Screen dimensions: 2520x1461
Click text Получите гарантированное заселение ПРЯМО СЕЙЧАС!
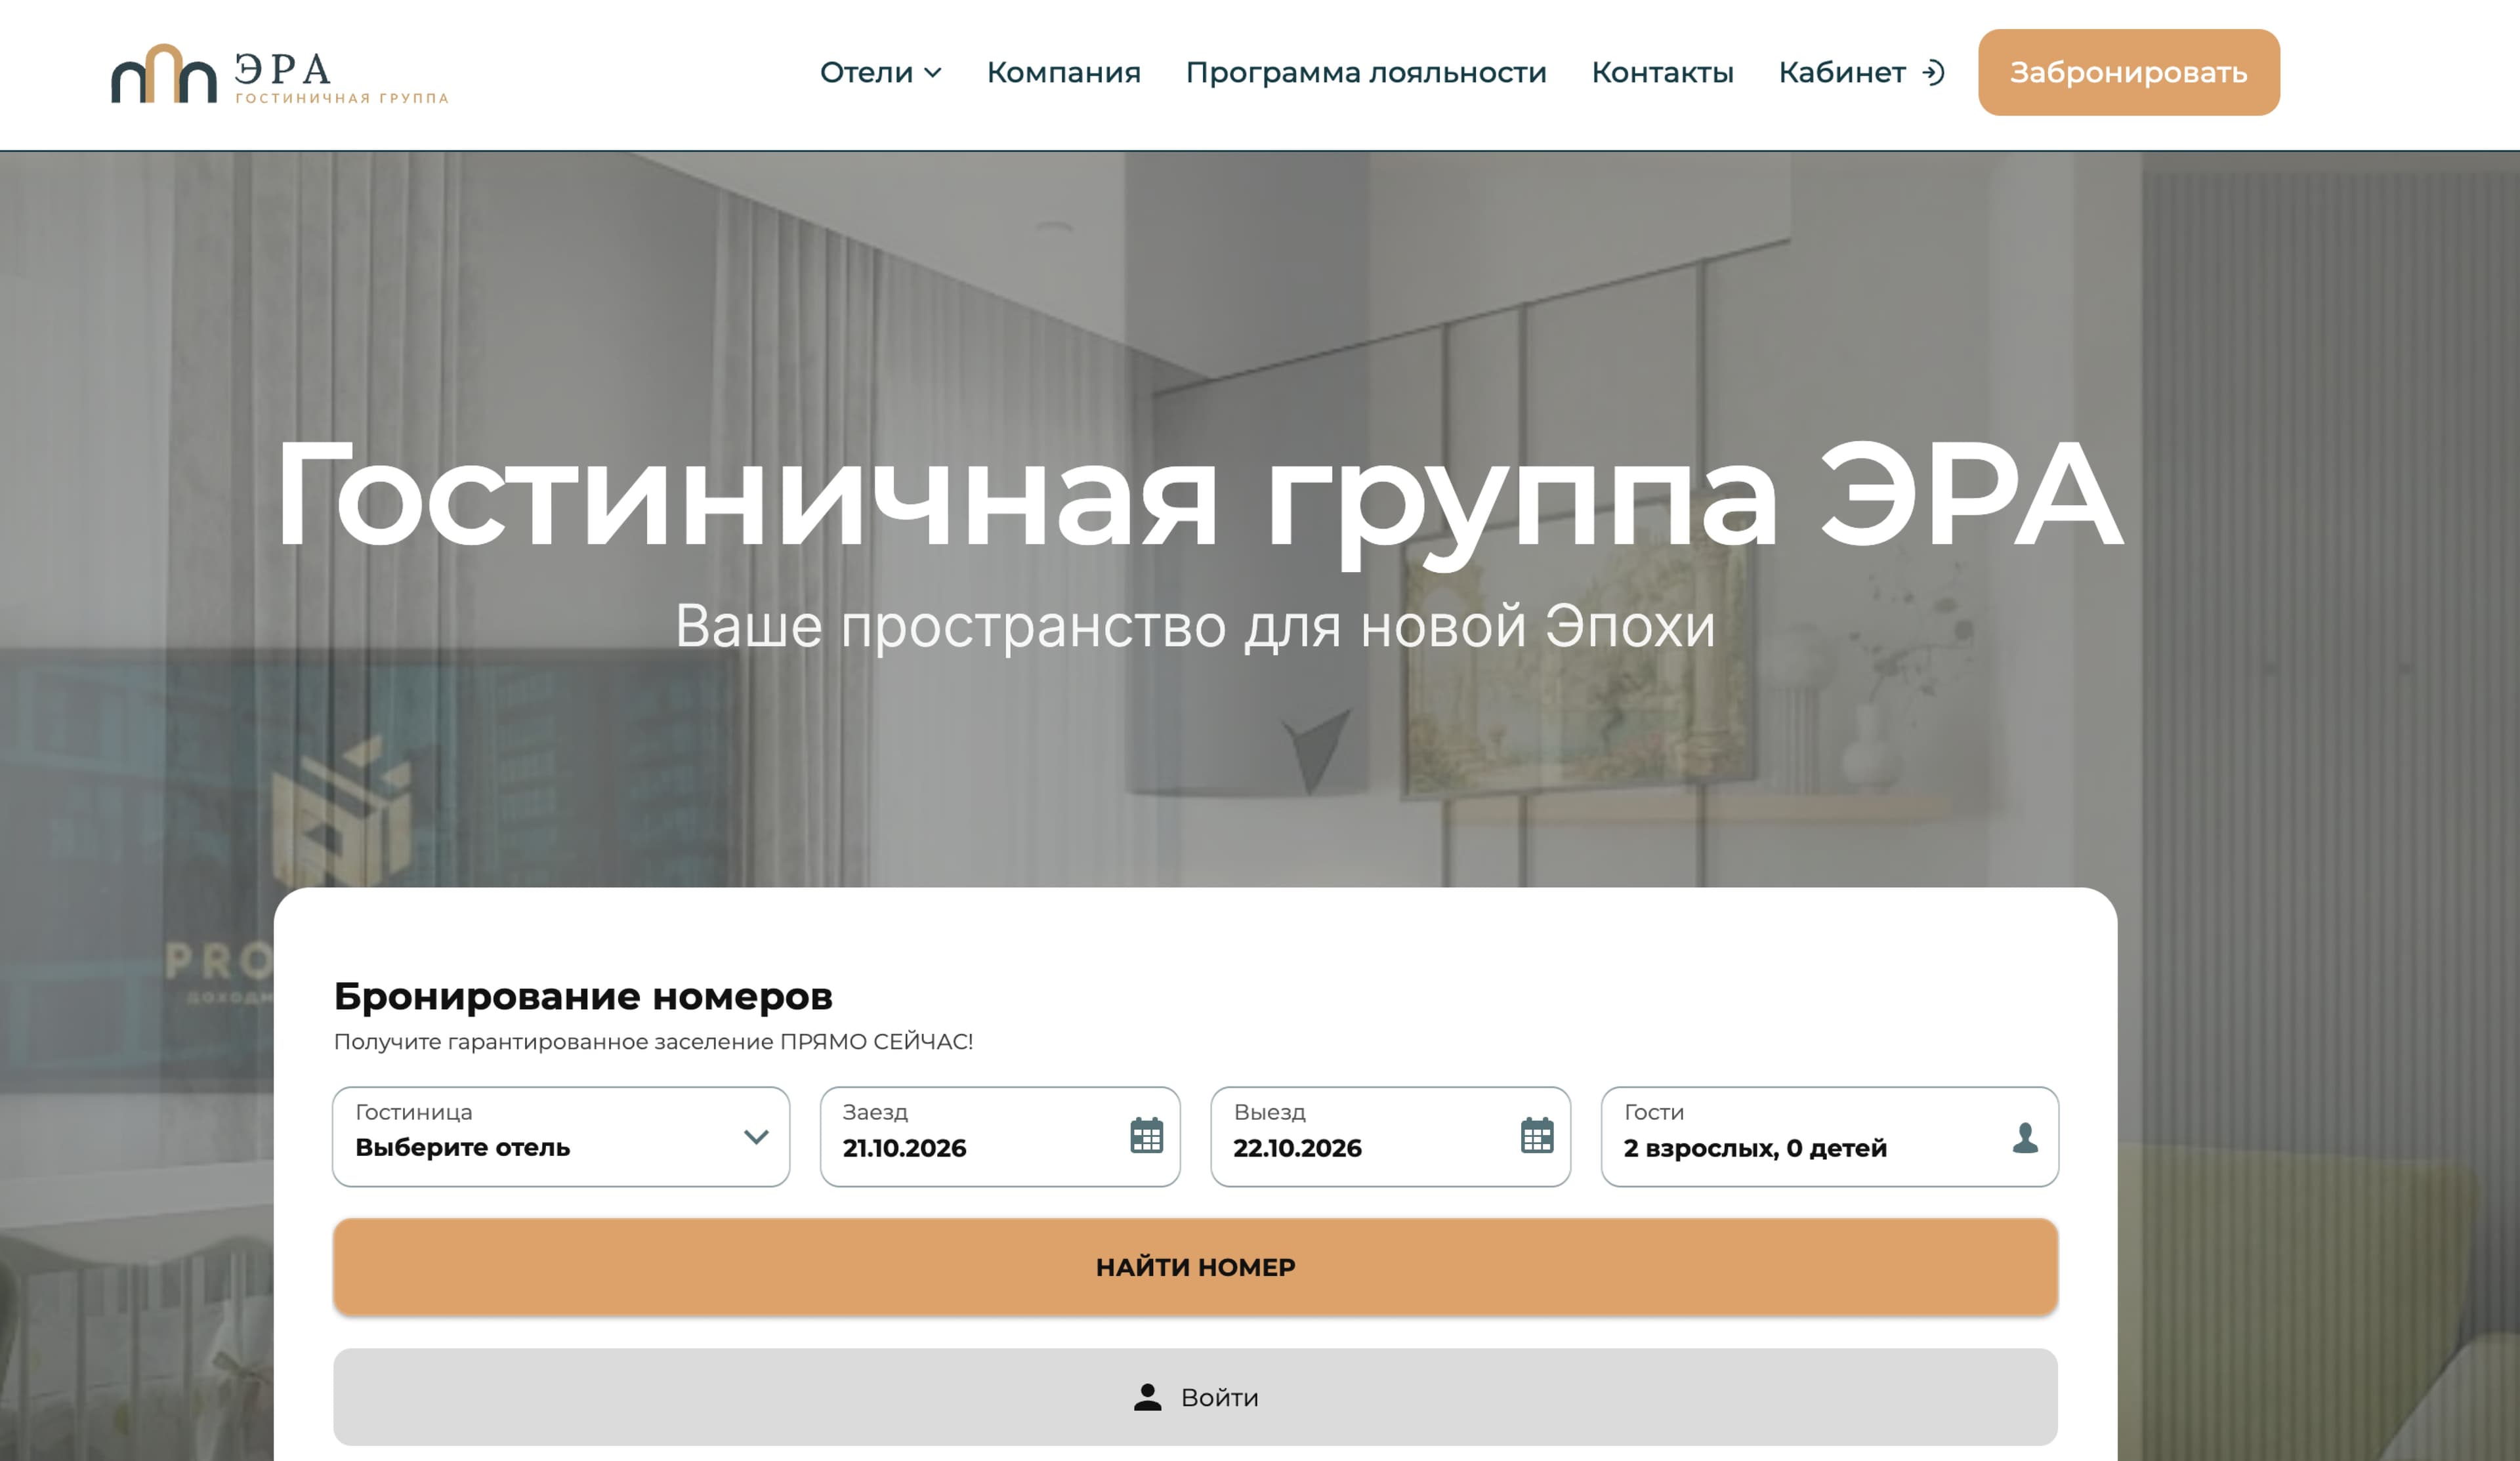[653, 1041]
